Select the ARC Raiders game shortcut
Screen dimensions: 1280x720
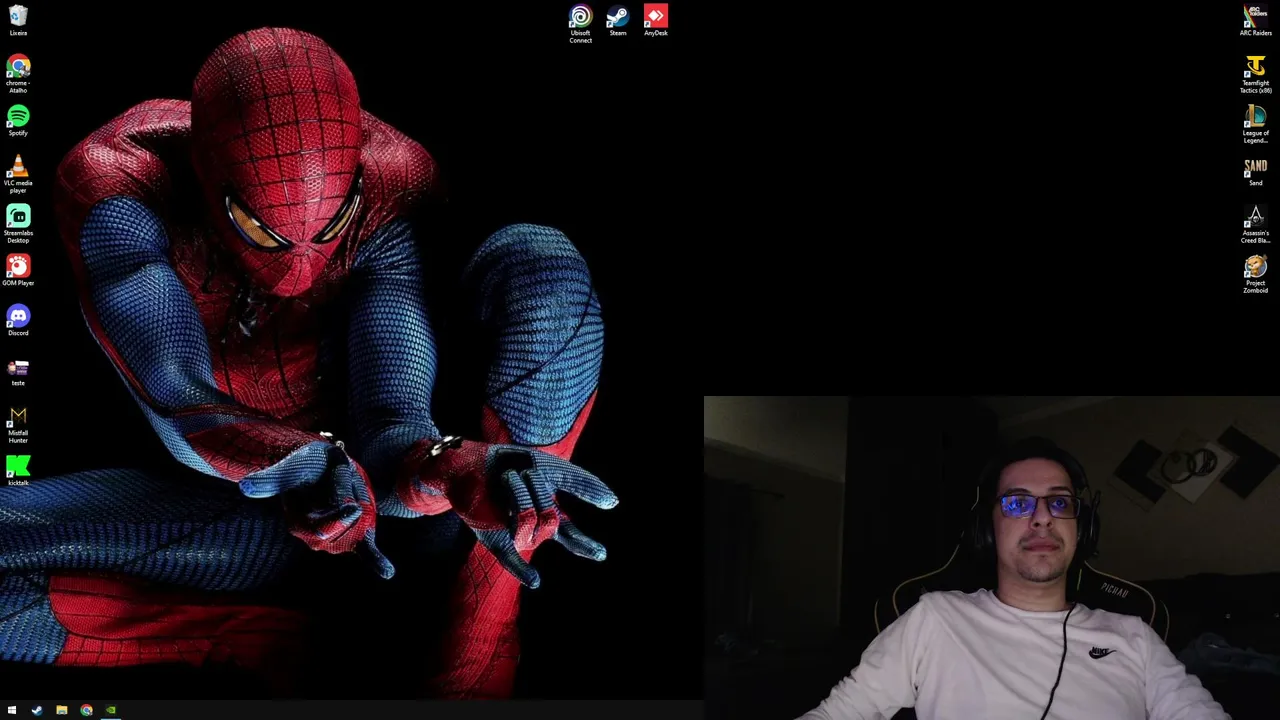1255,20
